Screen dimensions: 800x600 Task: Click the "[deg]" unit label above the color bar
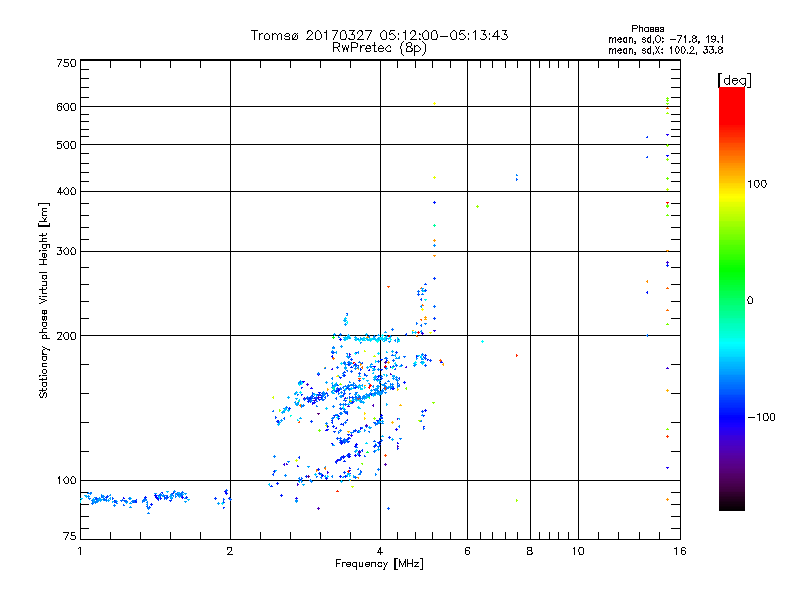734,80
